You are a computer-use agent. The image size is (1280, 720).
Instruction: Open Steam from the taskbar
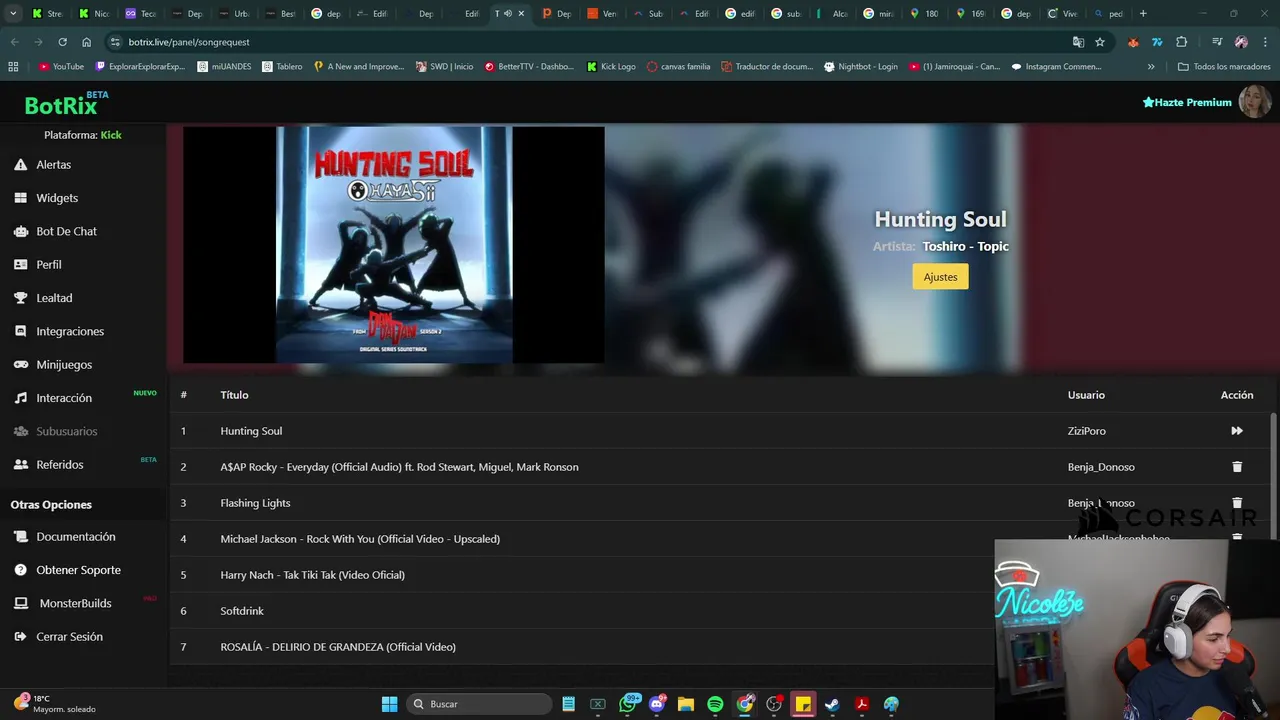pos(832,704)
